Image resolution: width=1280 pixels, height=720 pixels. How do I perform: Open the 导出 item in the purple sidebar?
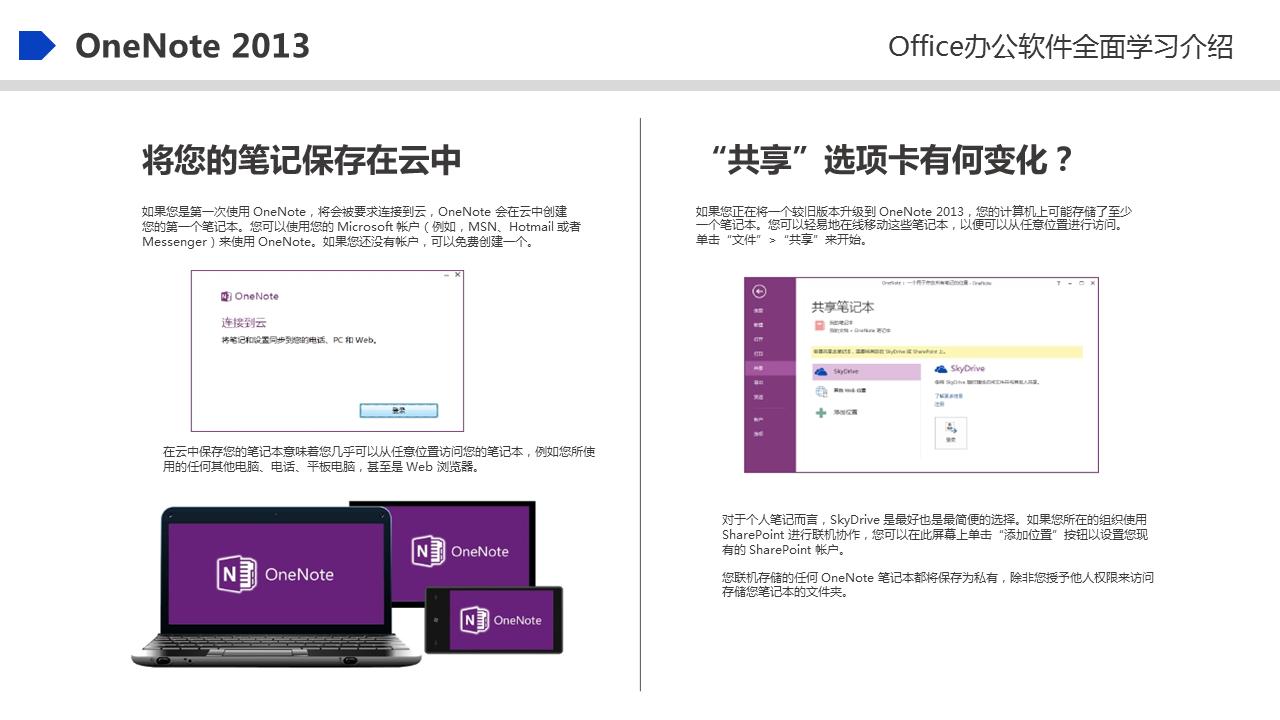pos(758,382)
